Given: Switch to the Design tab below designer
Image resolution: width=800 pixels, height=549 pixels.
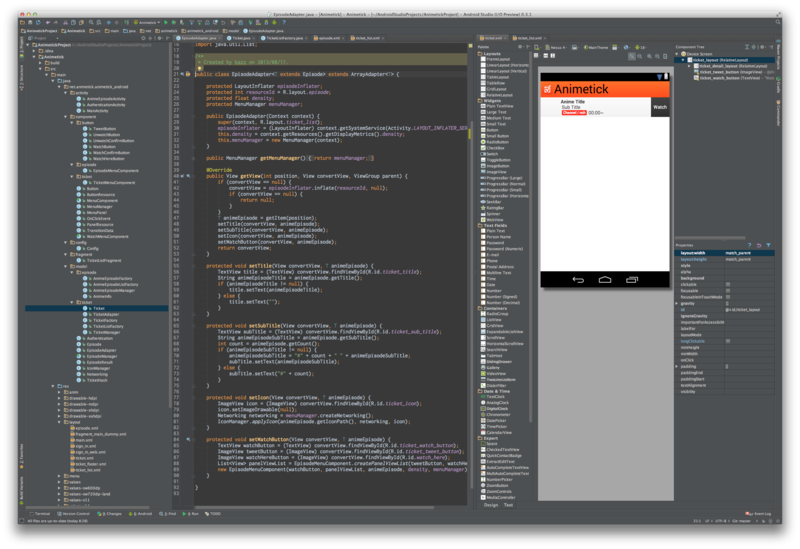Looking at the screenshot, I should pyautogui.click(x=491, y=505).
